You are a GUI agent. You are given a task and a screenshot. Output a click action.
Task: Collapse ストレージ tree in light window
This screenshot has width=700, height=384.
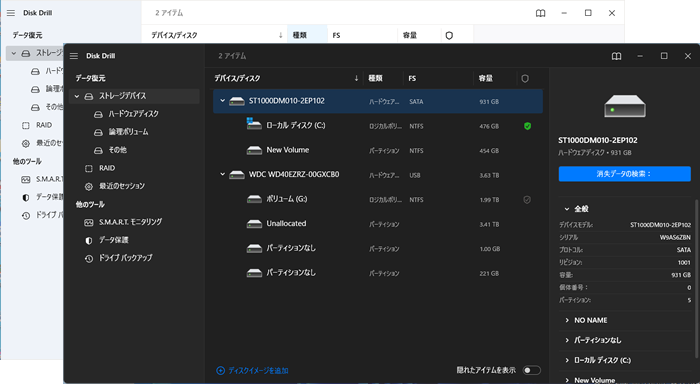click(14, 53)
